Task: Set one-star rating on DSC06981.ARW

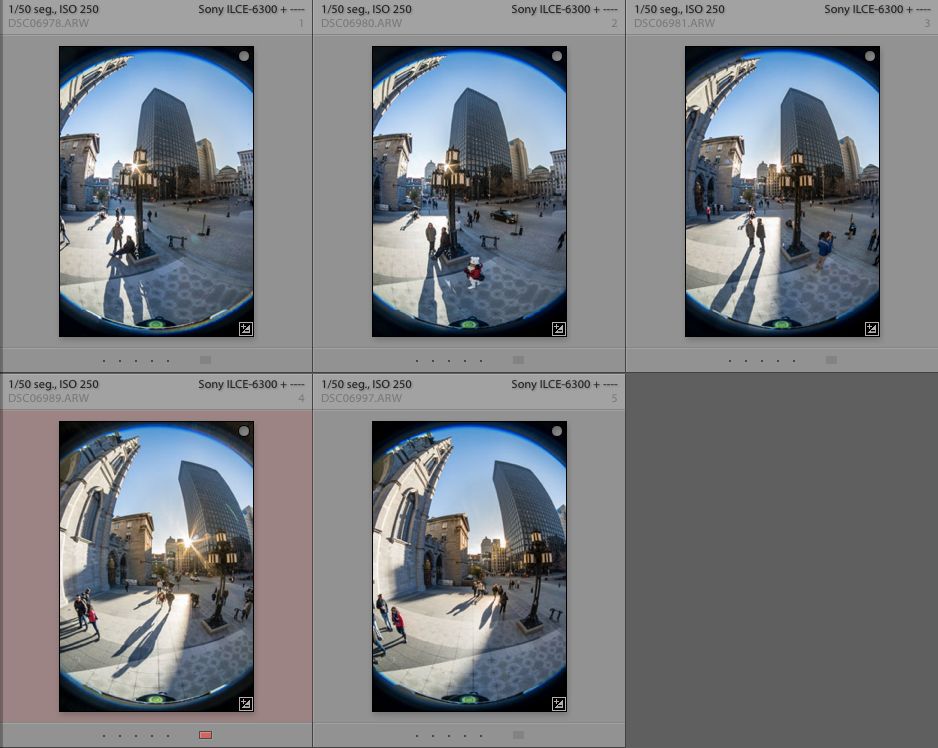Action: pos(730,360)
